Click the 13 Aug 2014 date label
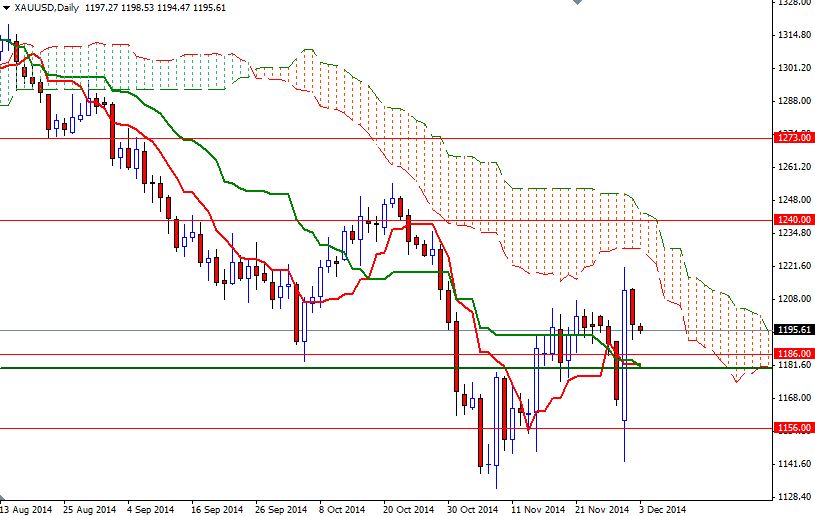The height and width of the screenshot is (516, 815). click(x=27, y=510)
